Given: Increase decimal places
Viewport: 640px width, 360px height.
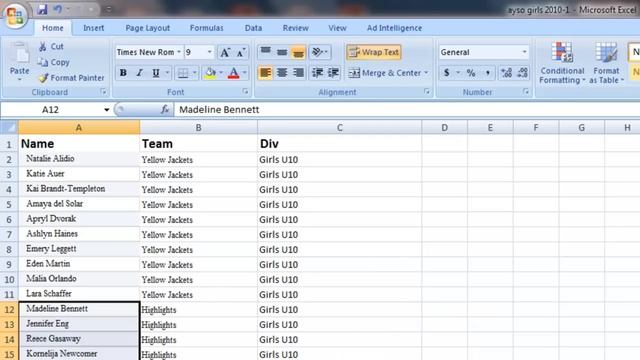Looking at the screenshot, I should tap(507, 73).
